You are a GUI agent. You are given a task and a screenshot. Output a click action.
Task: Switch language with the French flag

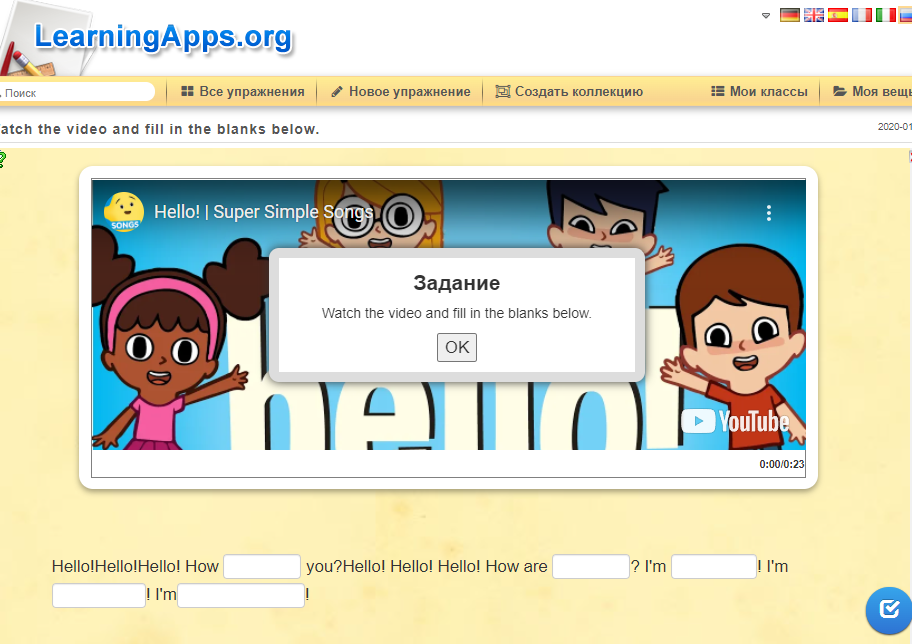coord(862,15)
